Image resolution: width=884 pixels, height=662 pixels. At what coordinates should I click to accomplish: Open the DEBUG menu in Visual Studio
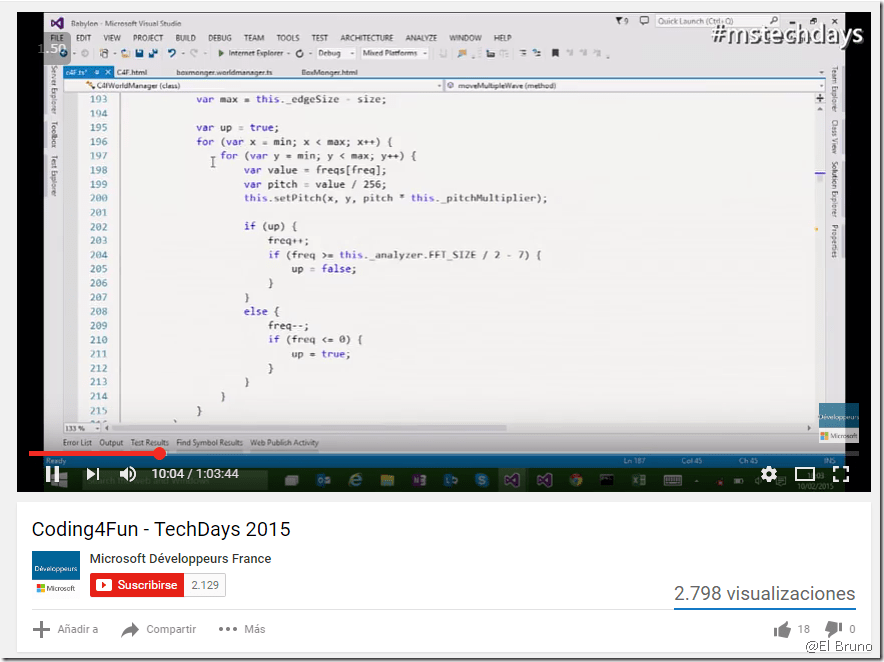click(220, 38)
